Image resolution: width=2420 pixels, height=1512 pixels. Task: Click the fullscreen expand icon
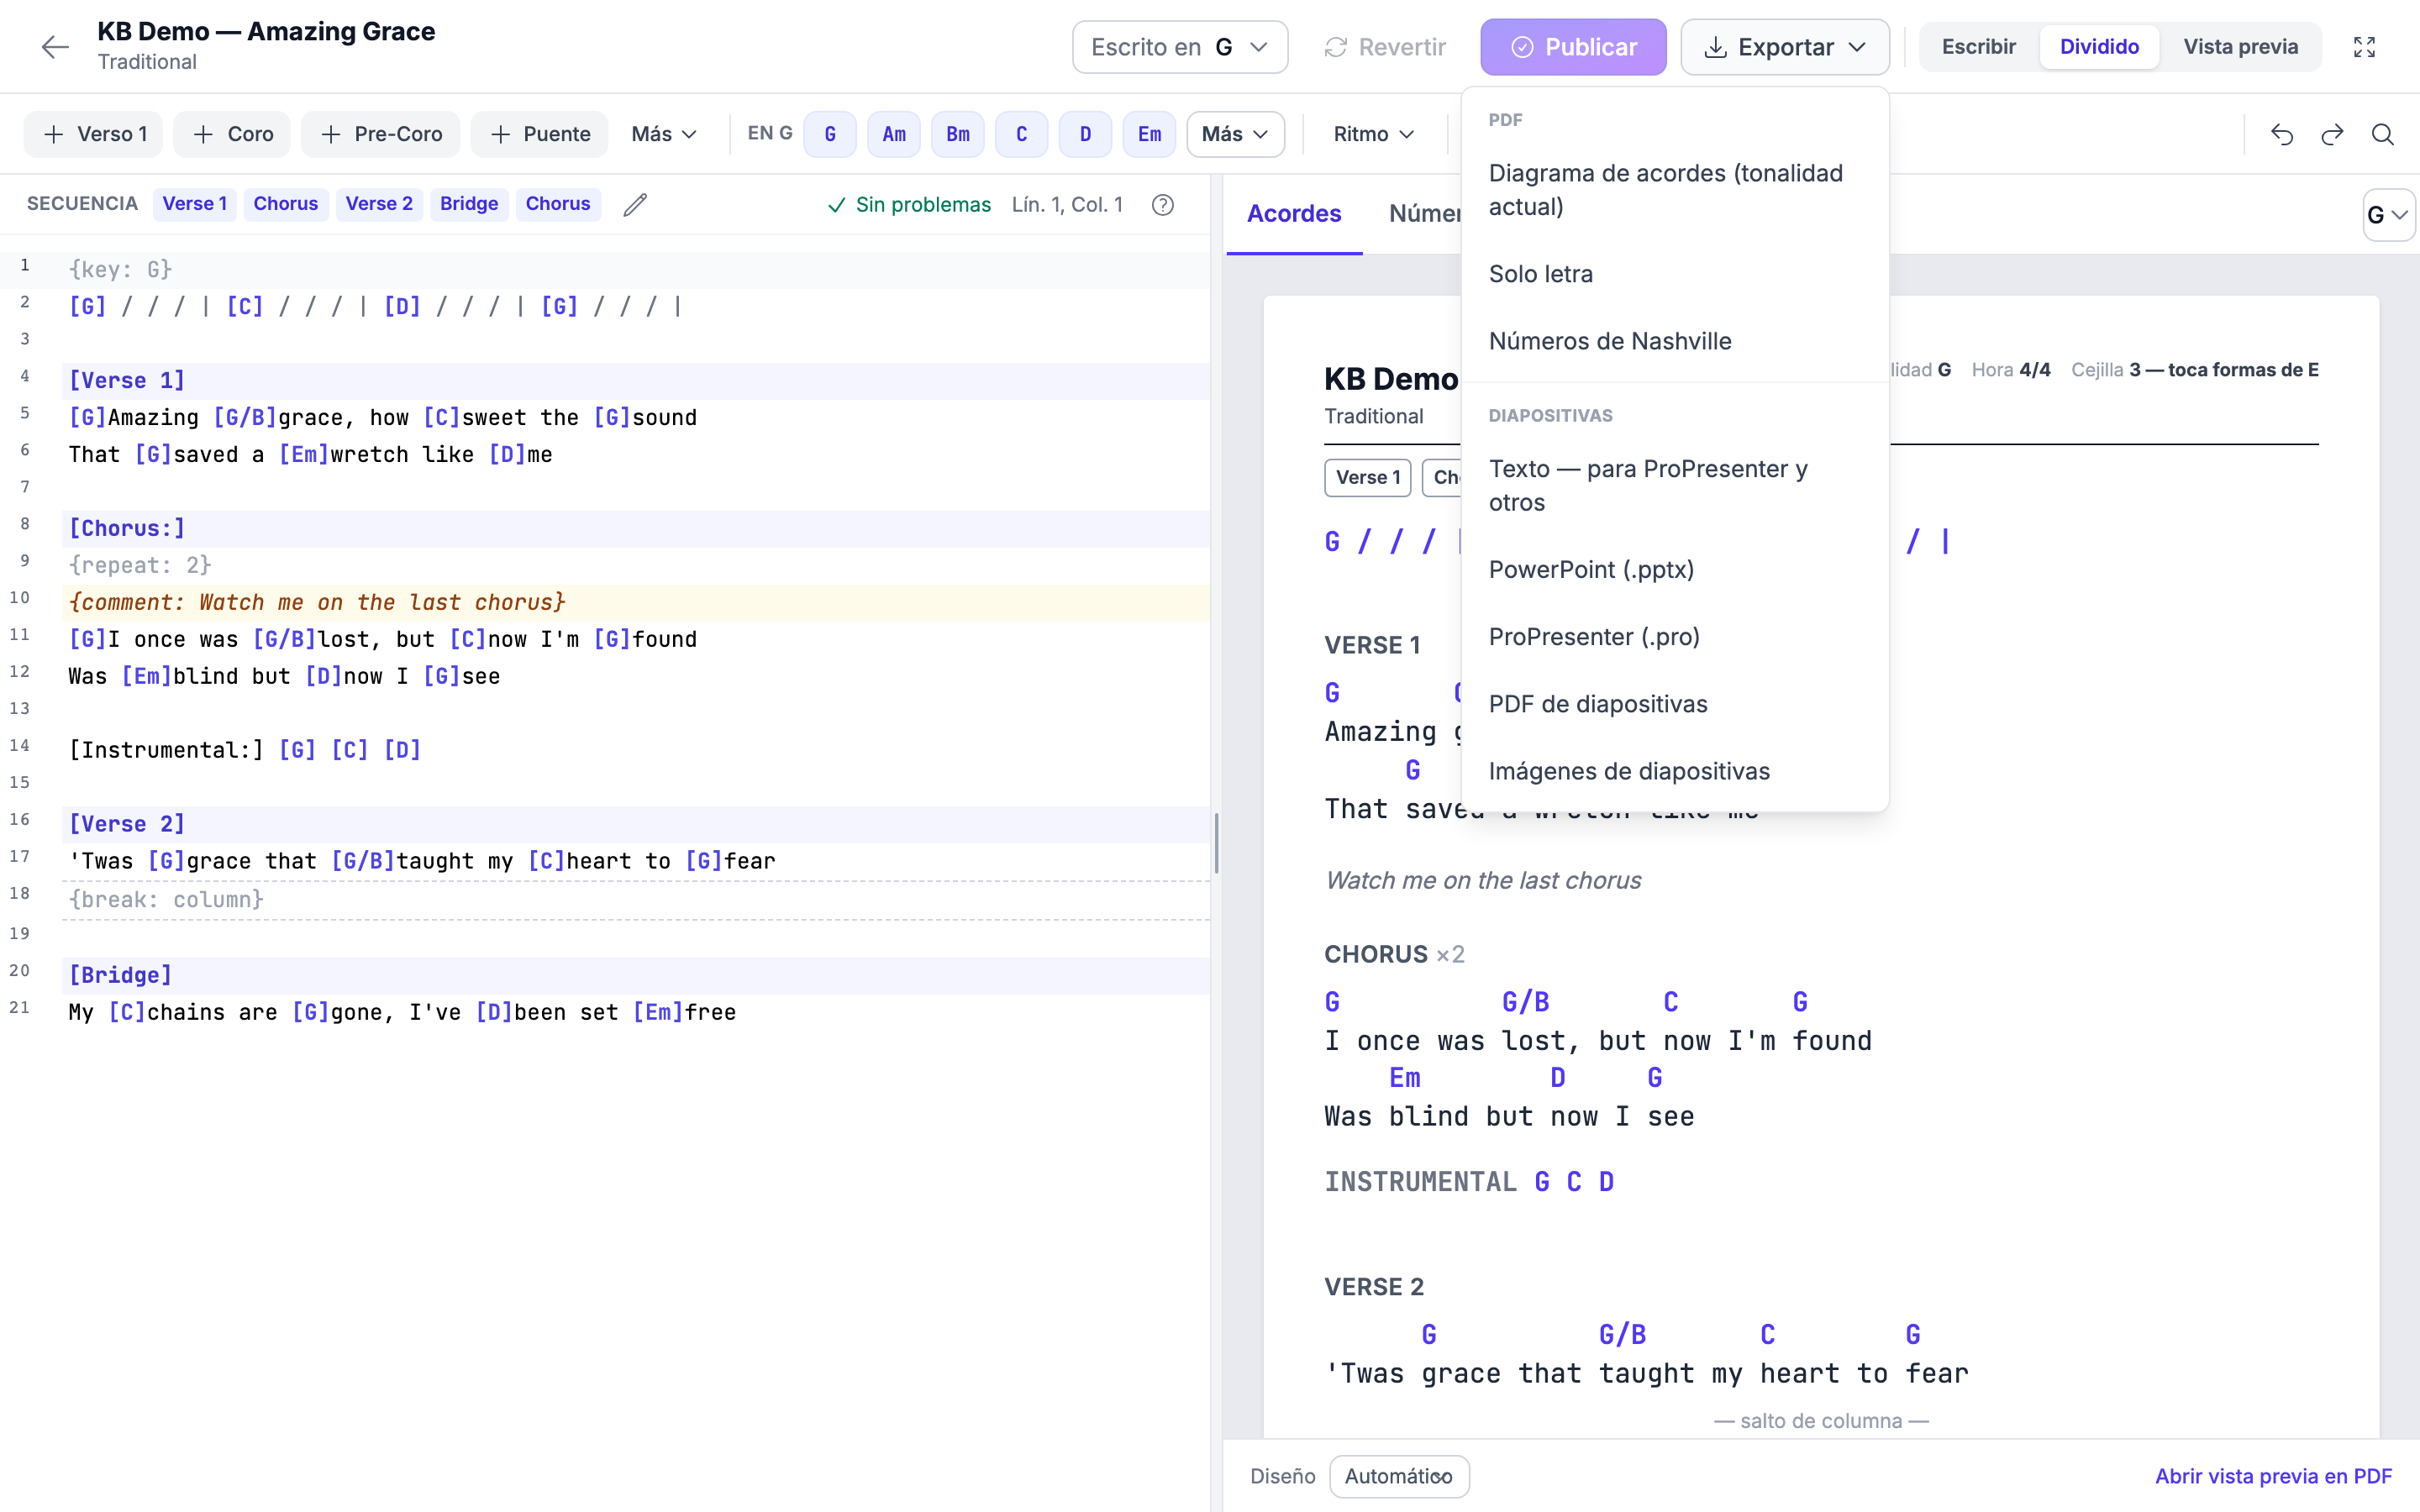tap(2364, 47)
